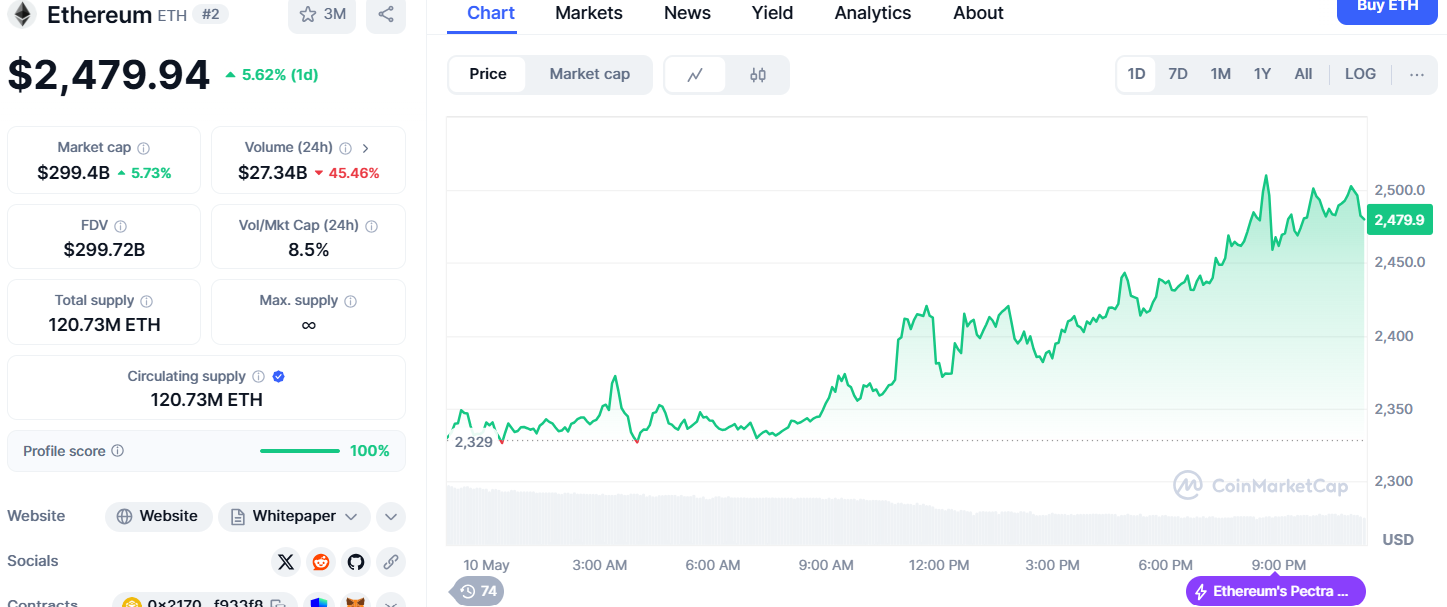Viewport: 1447px width, 607px height.
Task: Click the Profile score progress bar
Action: (299, 451)
